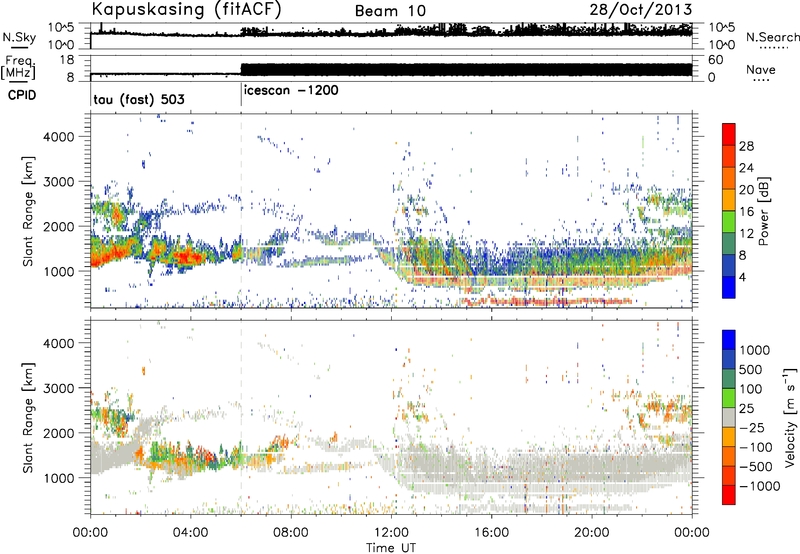Click the 'Nave' legend label
This screenshot has height=554, width=800.
[761, 69]
